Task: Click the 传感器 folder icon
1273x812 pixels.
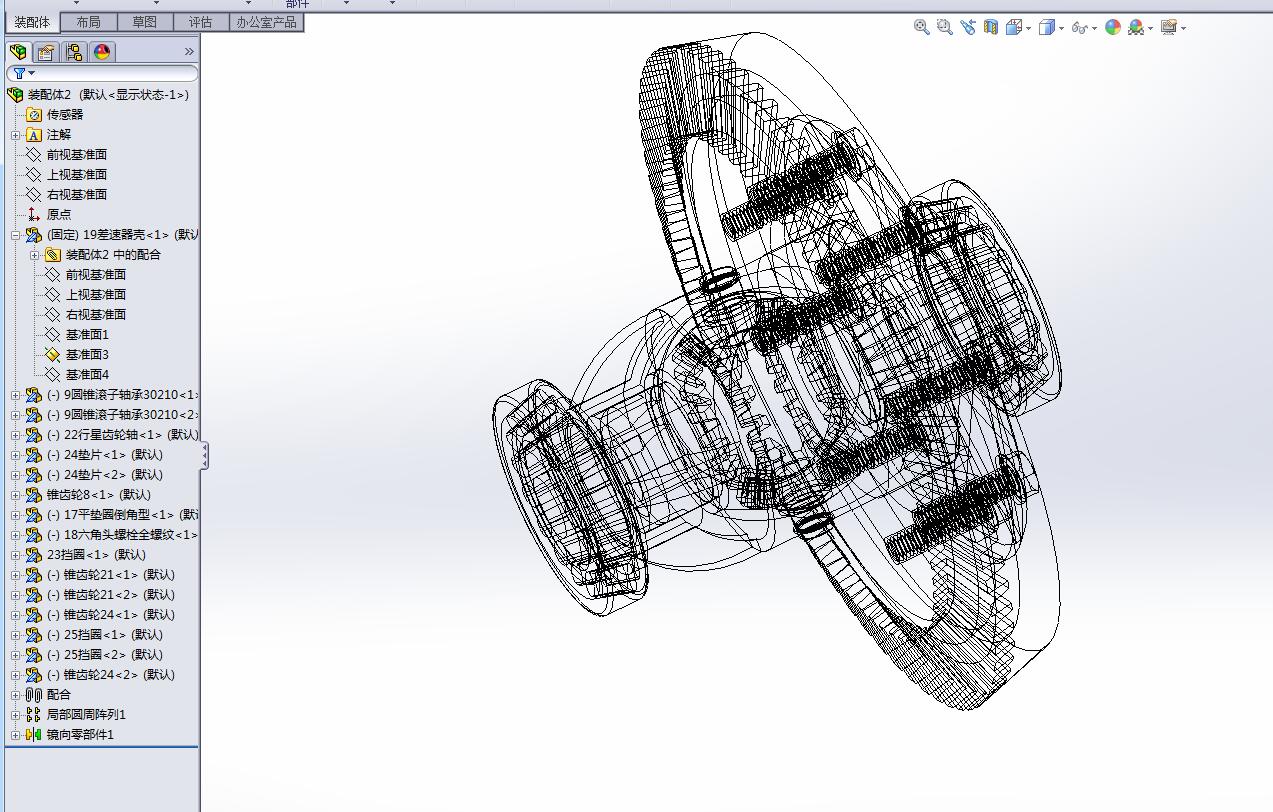Action: click(34, 114)
